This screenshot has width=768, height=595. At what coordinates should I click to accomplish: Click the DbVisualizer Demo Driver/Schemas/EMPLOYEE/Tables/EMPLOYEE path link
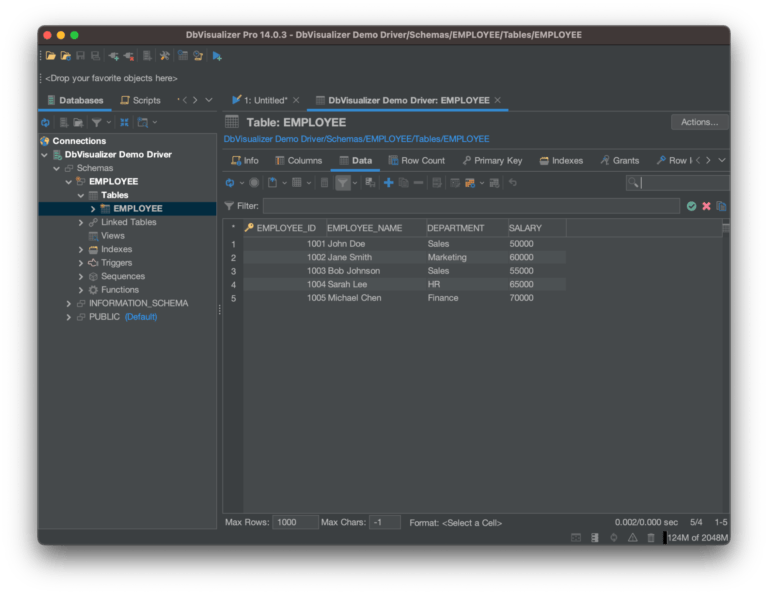(356, 139)
